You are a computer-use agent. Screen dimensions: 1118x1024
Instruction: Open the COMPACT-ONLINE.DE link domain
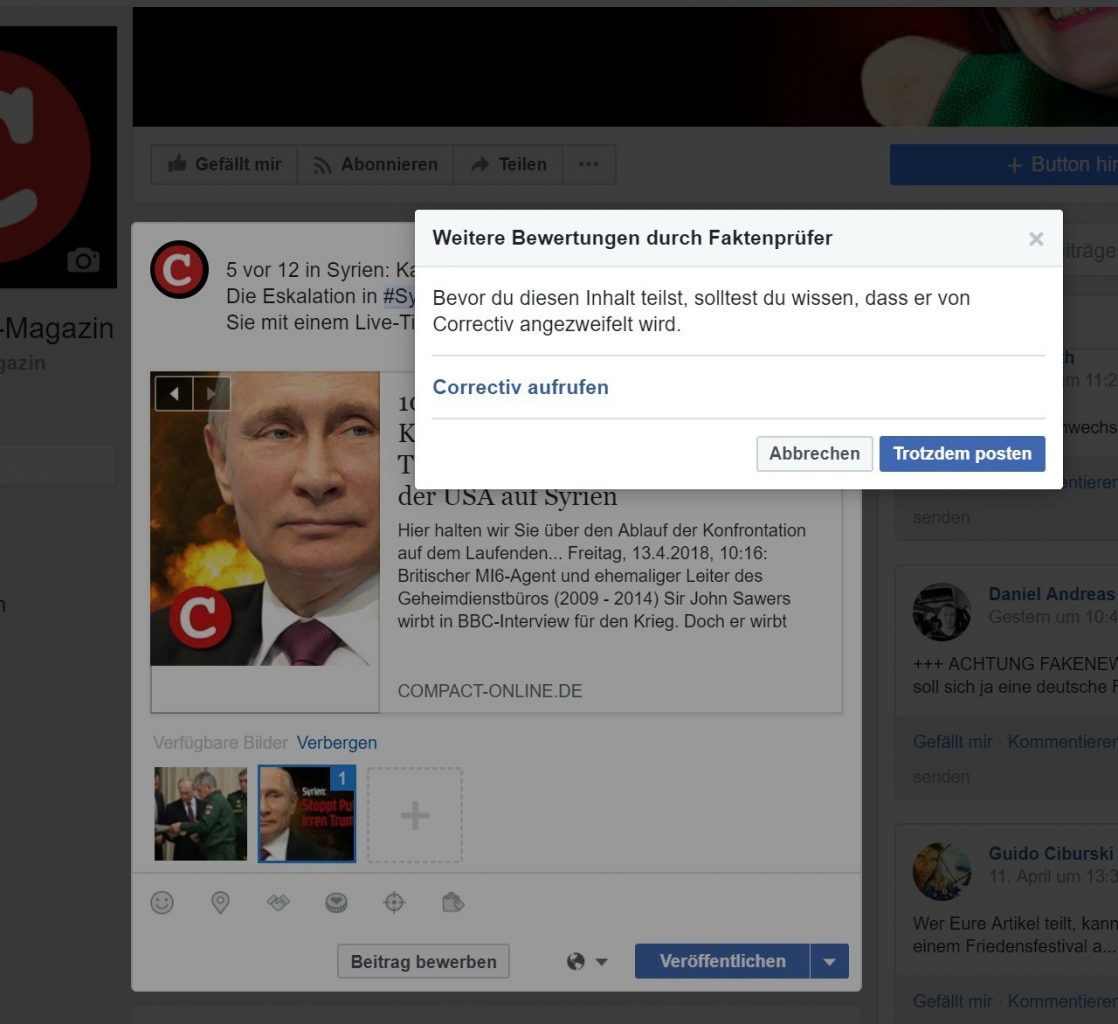point(490,691)
